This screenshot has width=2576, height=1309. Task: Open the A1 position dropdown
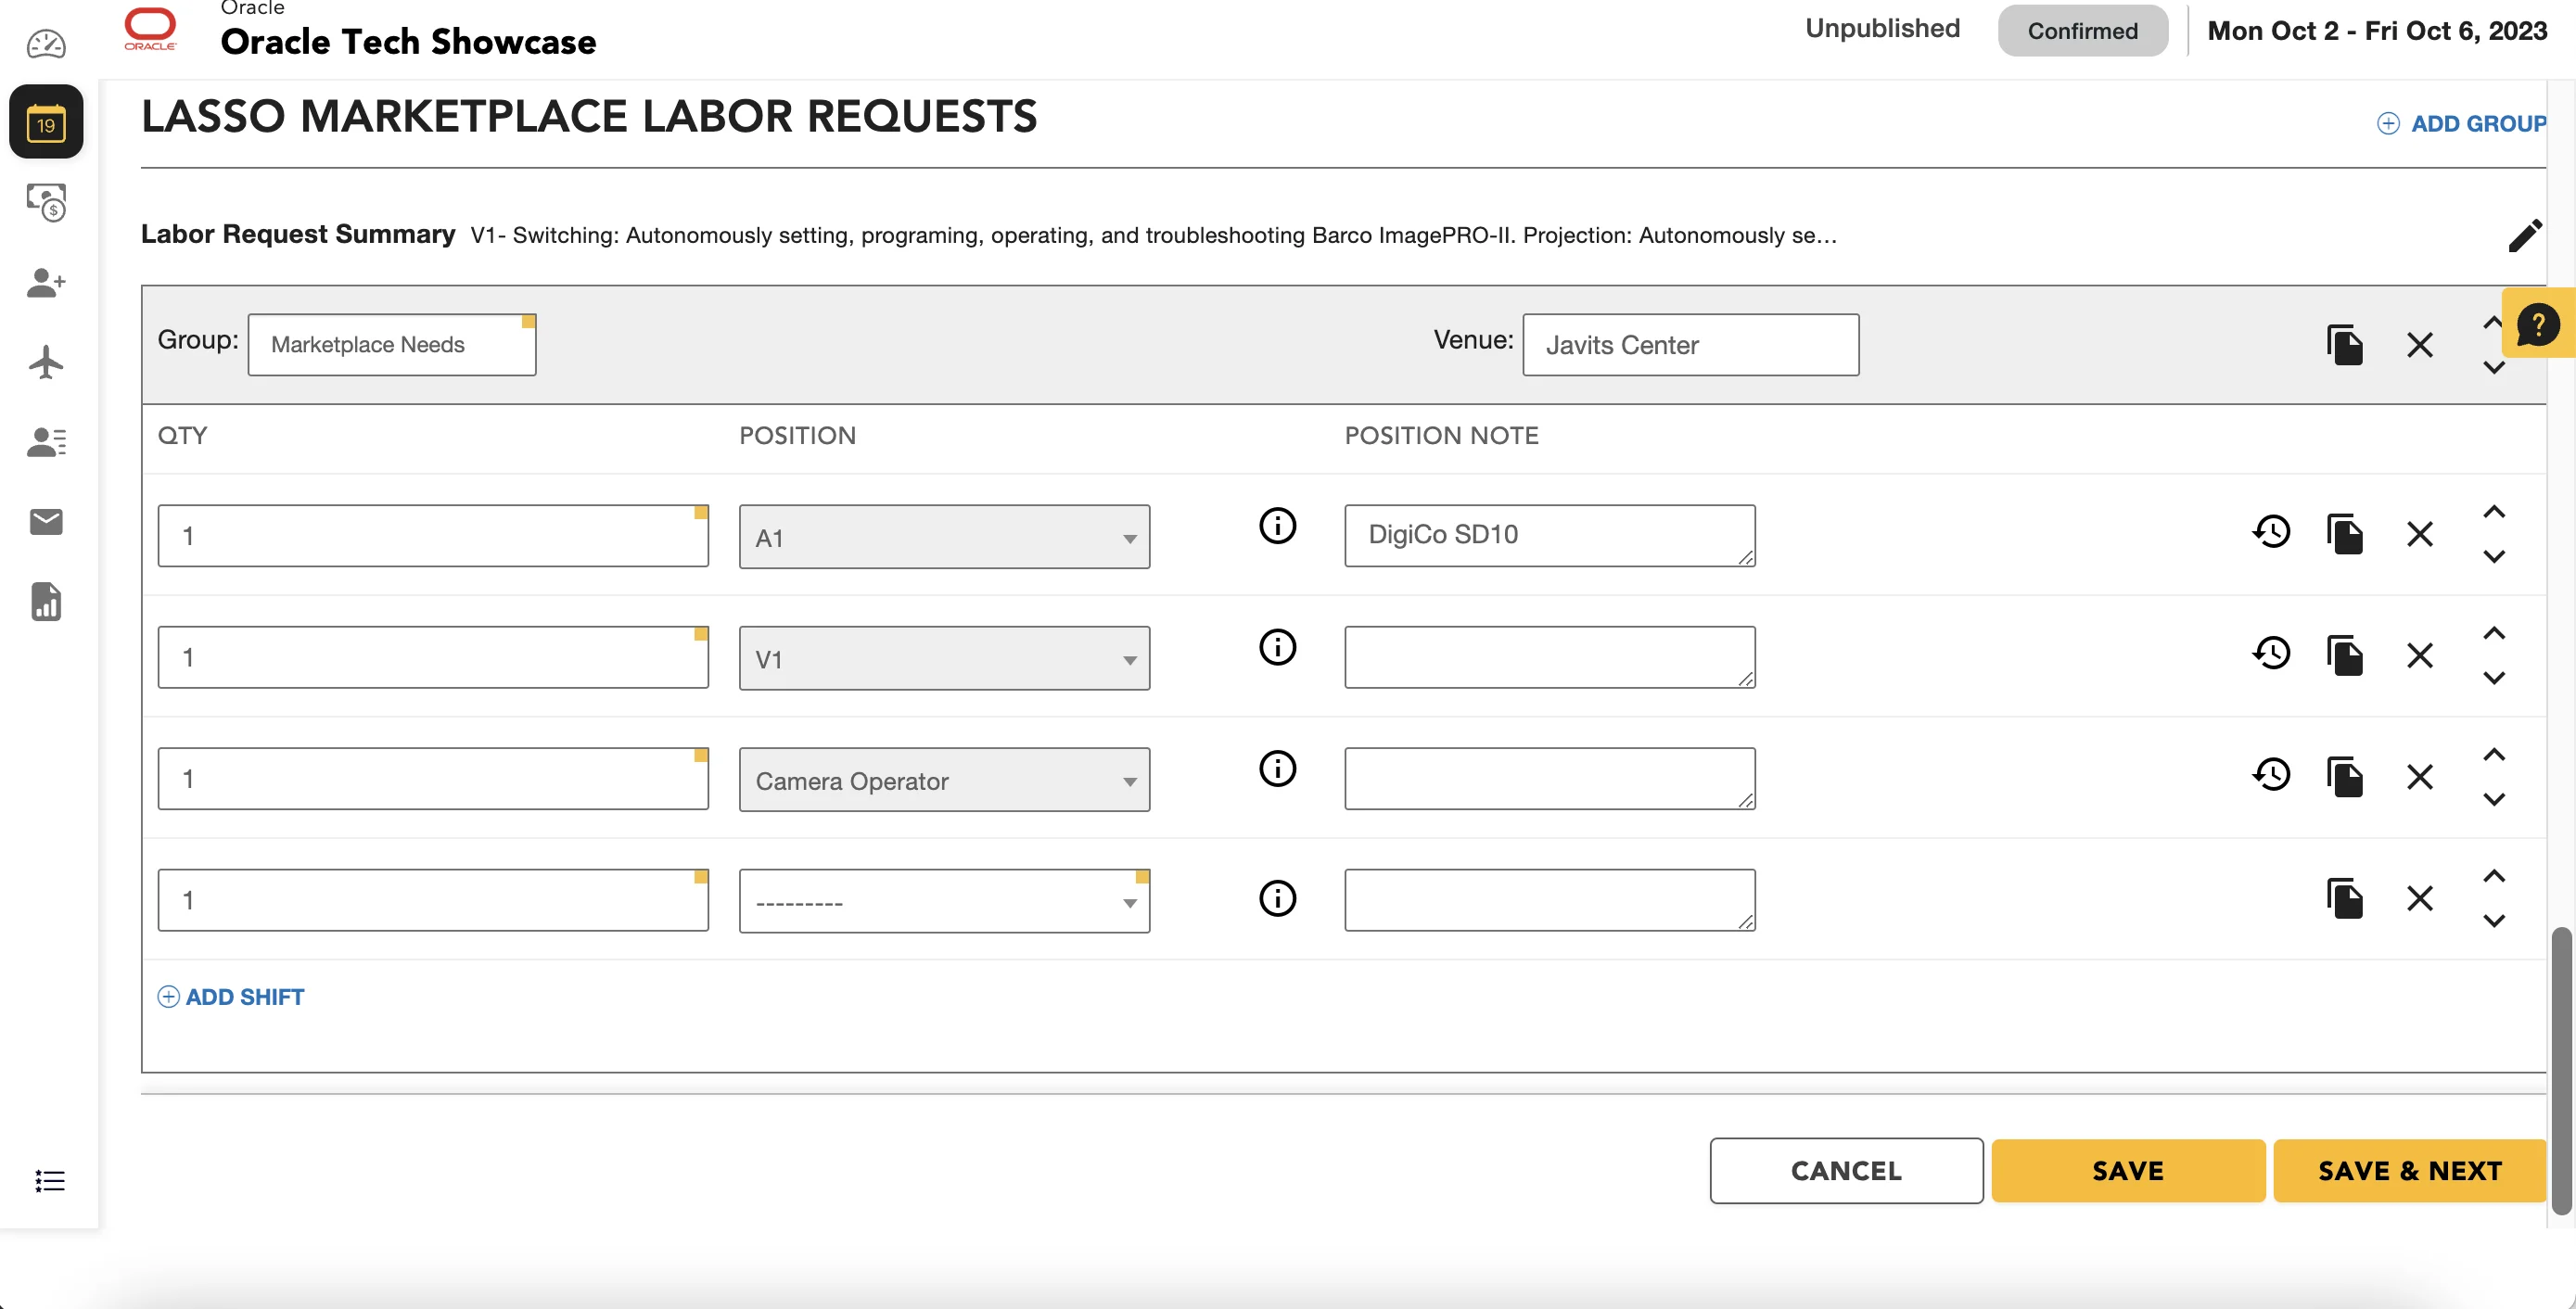click(x=944, y=537)
